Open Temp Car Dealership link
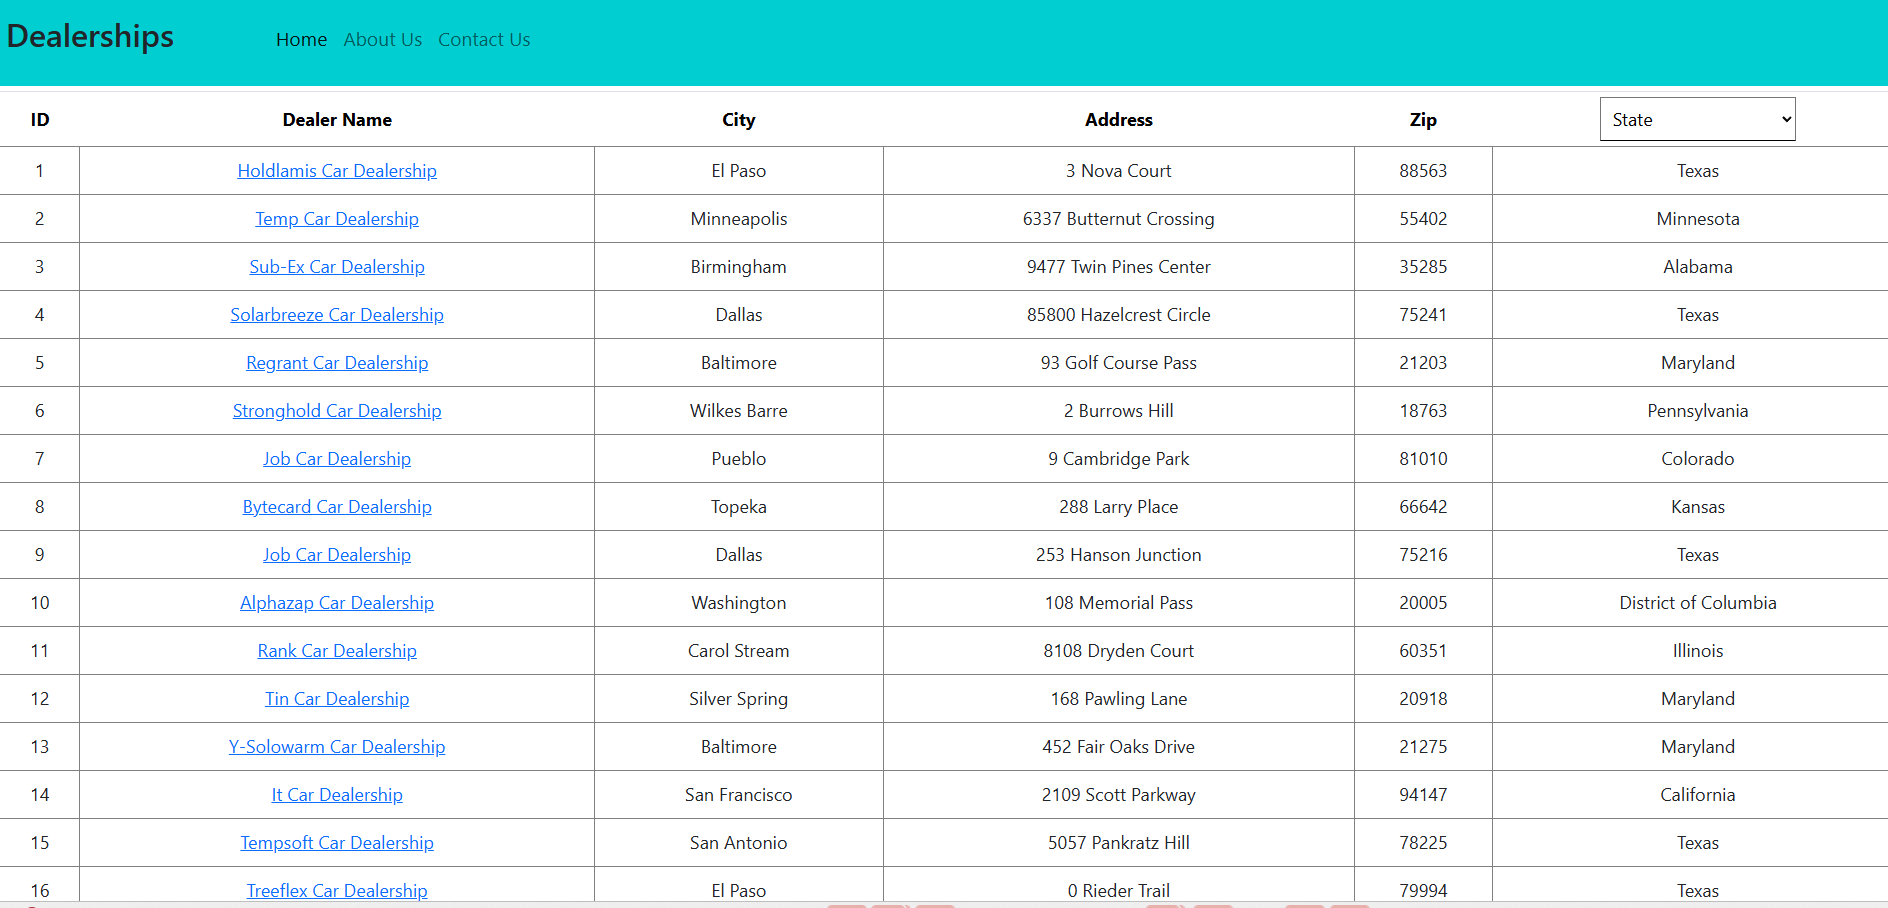Screen dimensions: 1888x908 tap(337, 219)
